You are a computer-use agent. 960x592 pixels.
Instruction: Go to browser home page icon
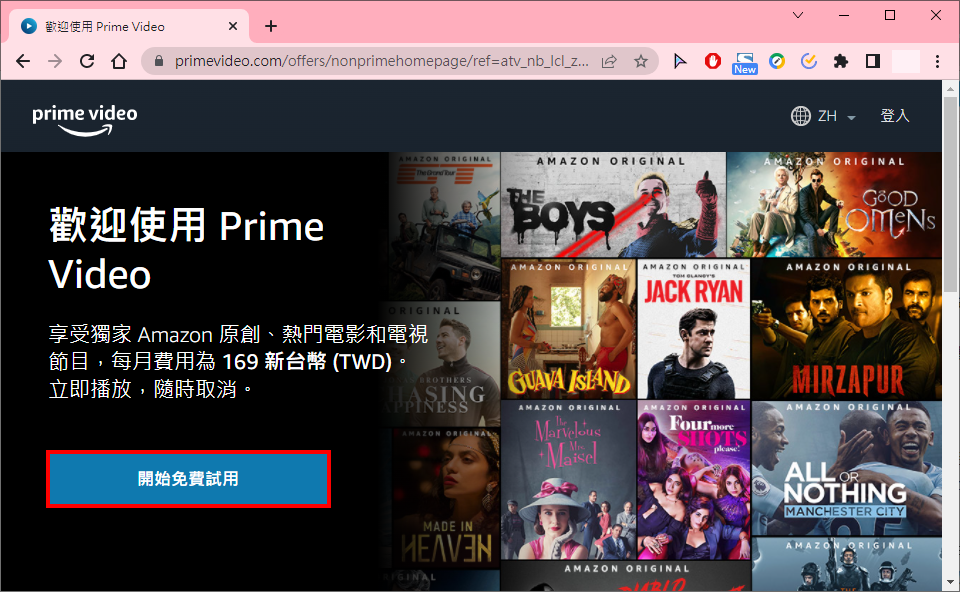tap(119, 61)
